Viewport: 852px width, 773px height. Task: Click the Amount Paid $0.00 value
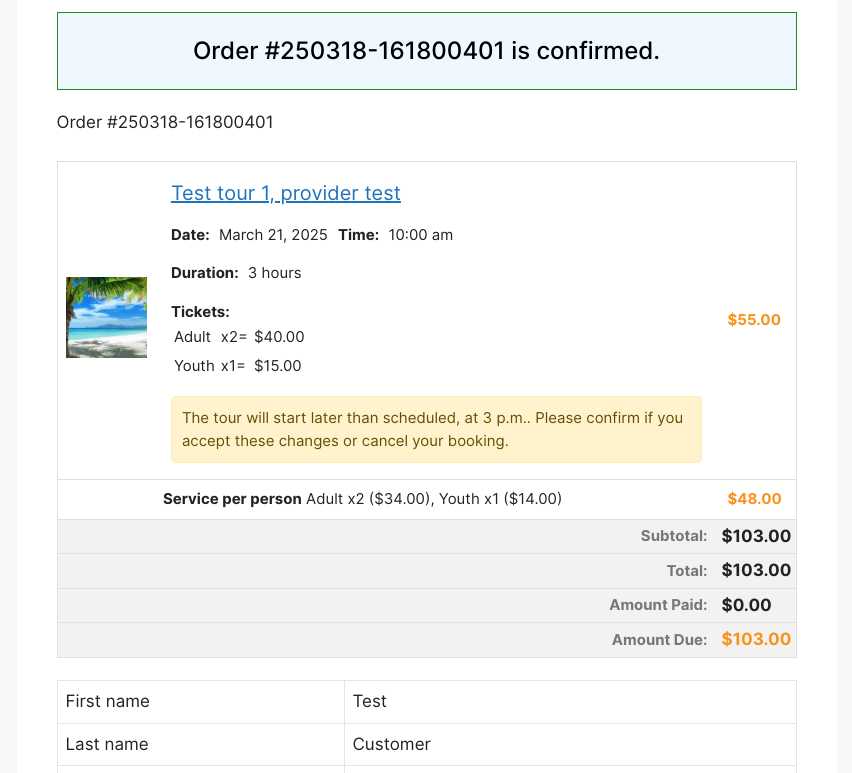pyautogui.click(x=746, y=605)
